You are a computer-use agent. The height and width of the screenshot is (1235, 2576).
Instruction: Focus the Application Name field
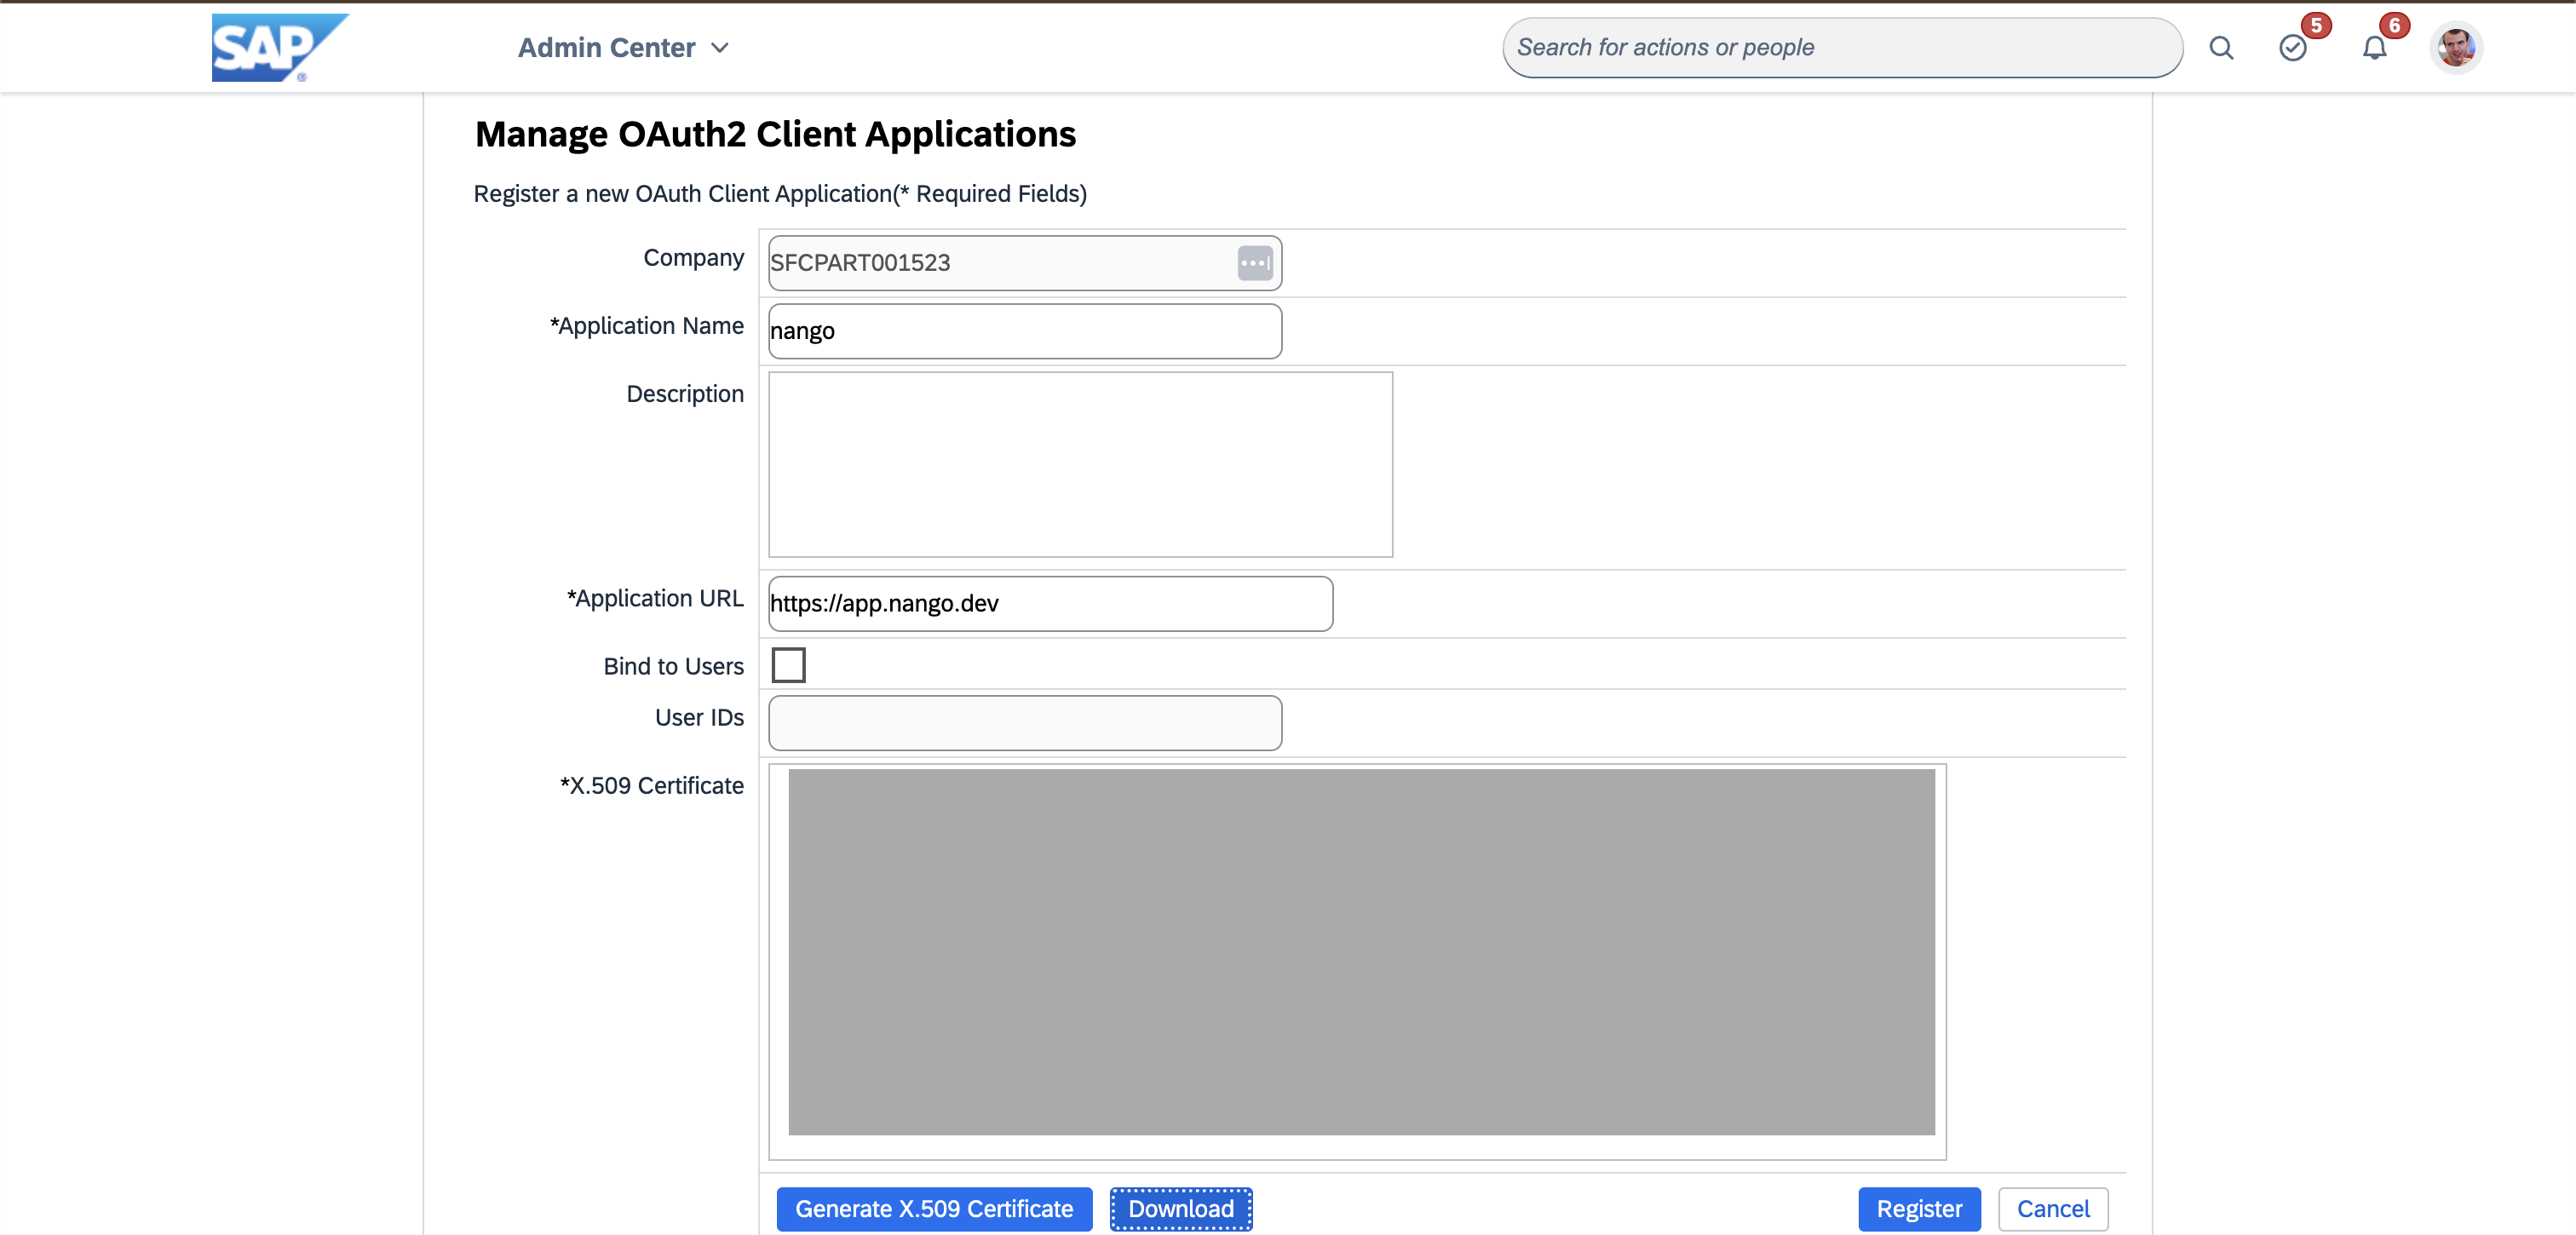click(1025, 331)
